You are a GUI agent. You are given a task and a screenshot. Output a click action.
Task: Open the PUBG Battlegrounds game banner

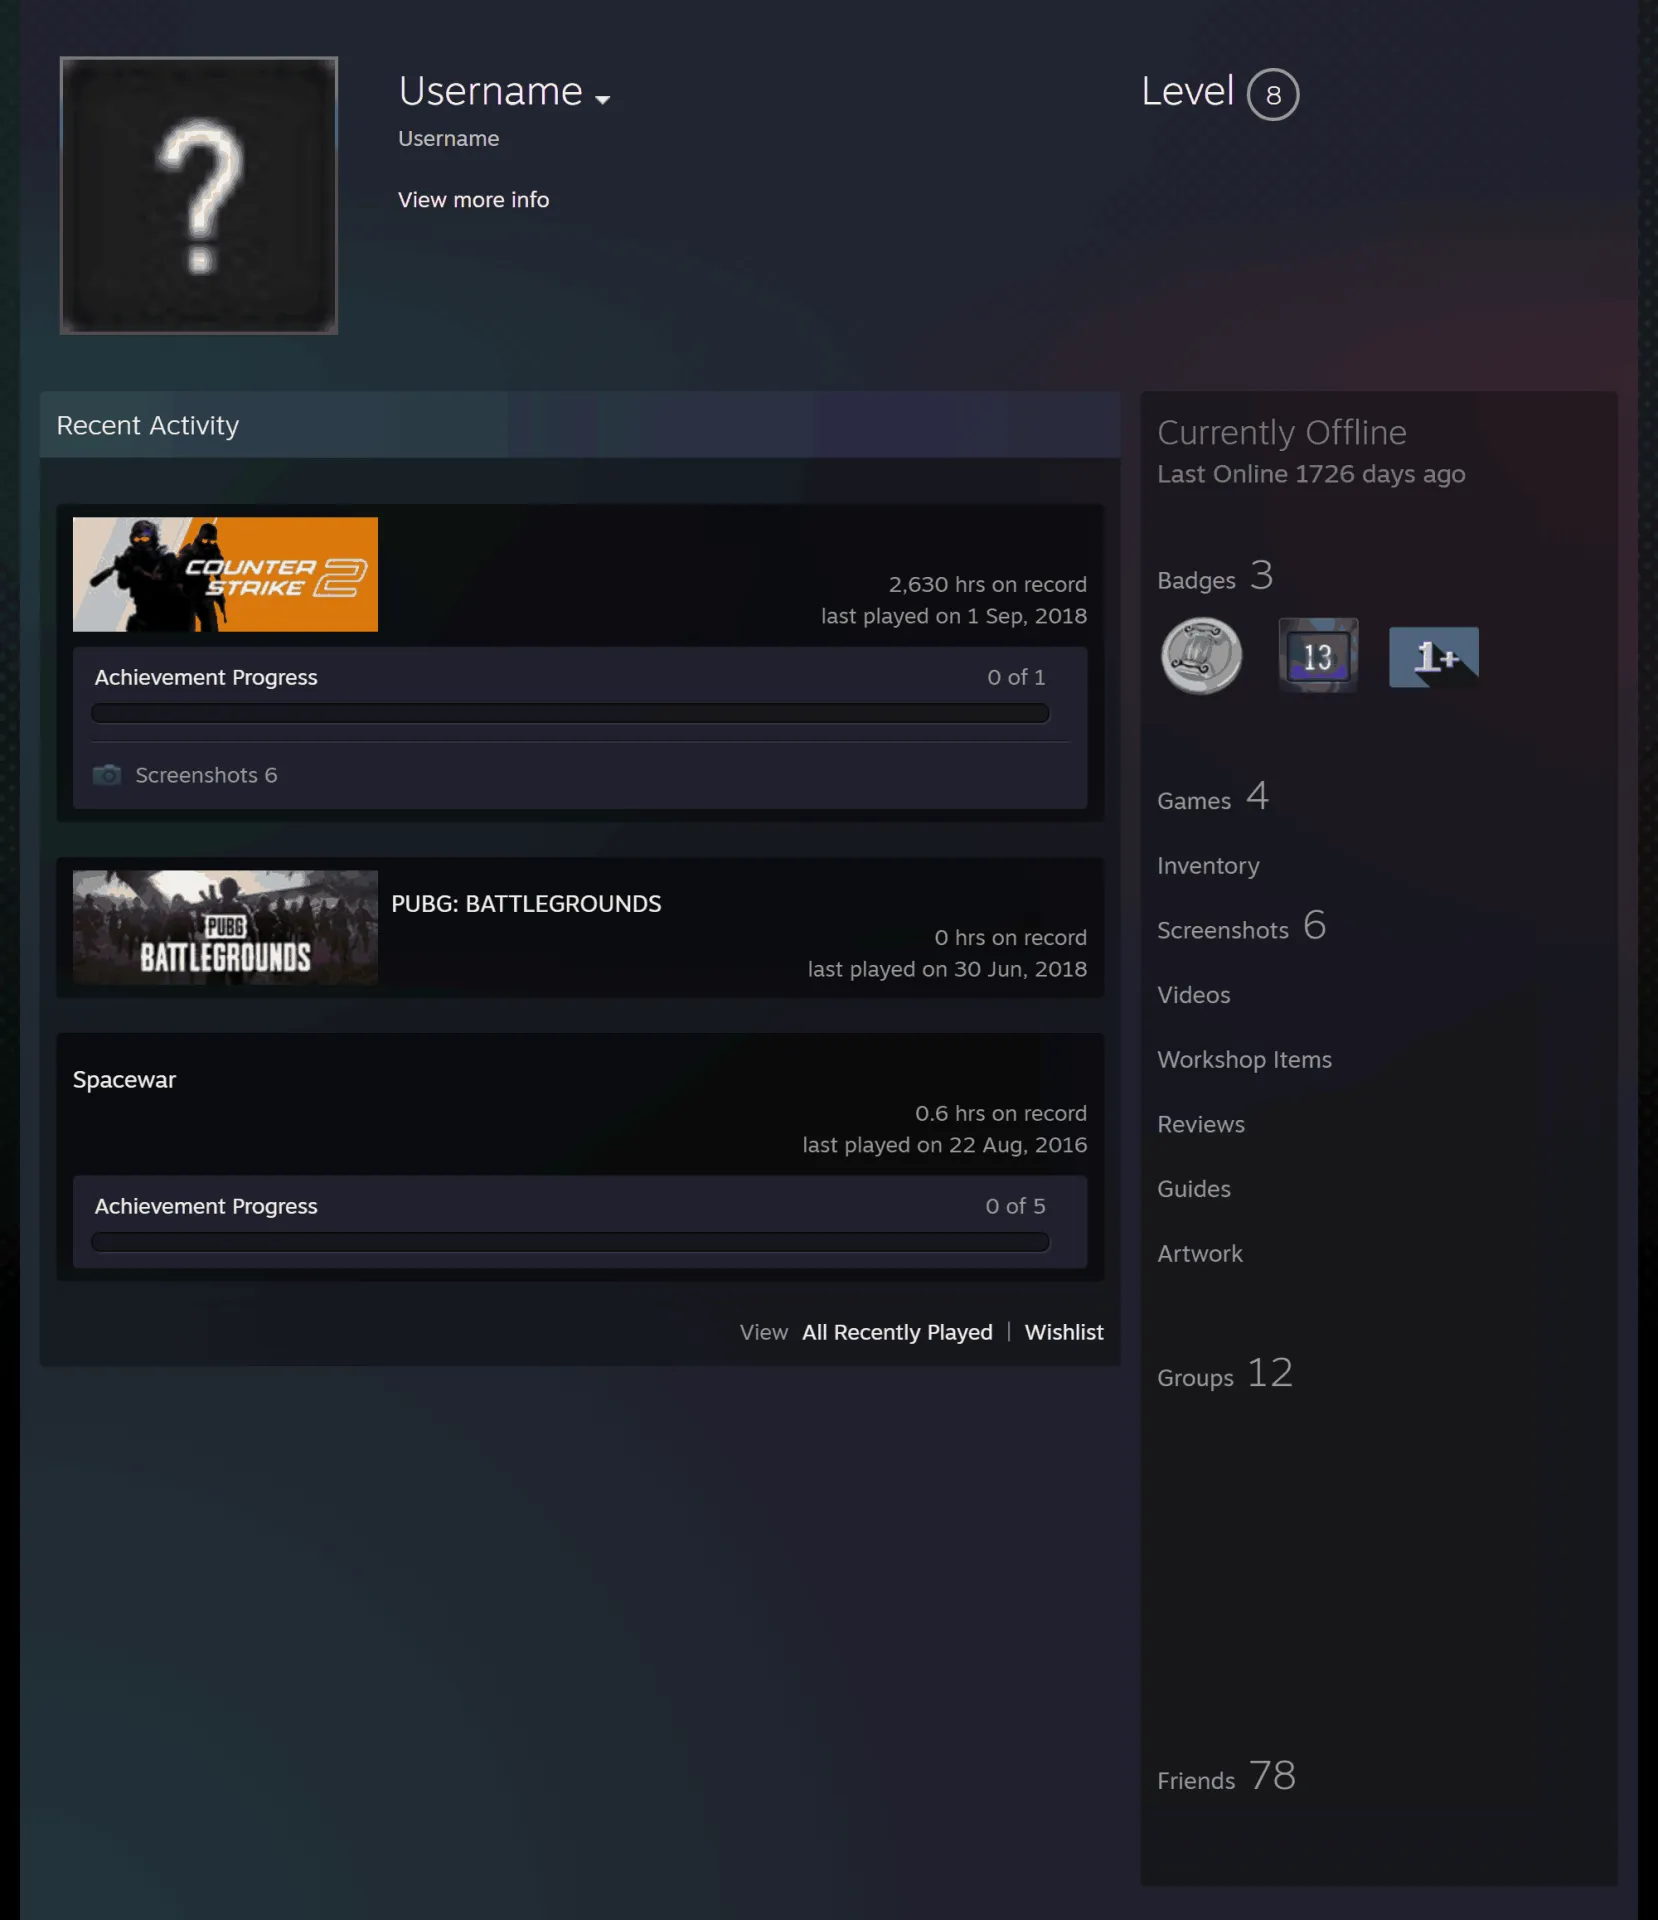[x=225, y=927]
